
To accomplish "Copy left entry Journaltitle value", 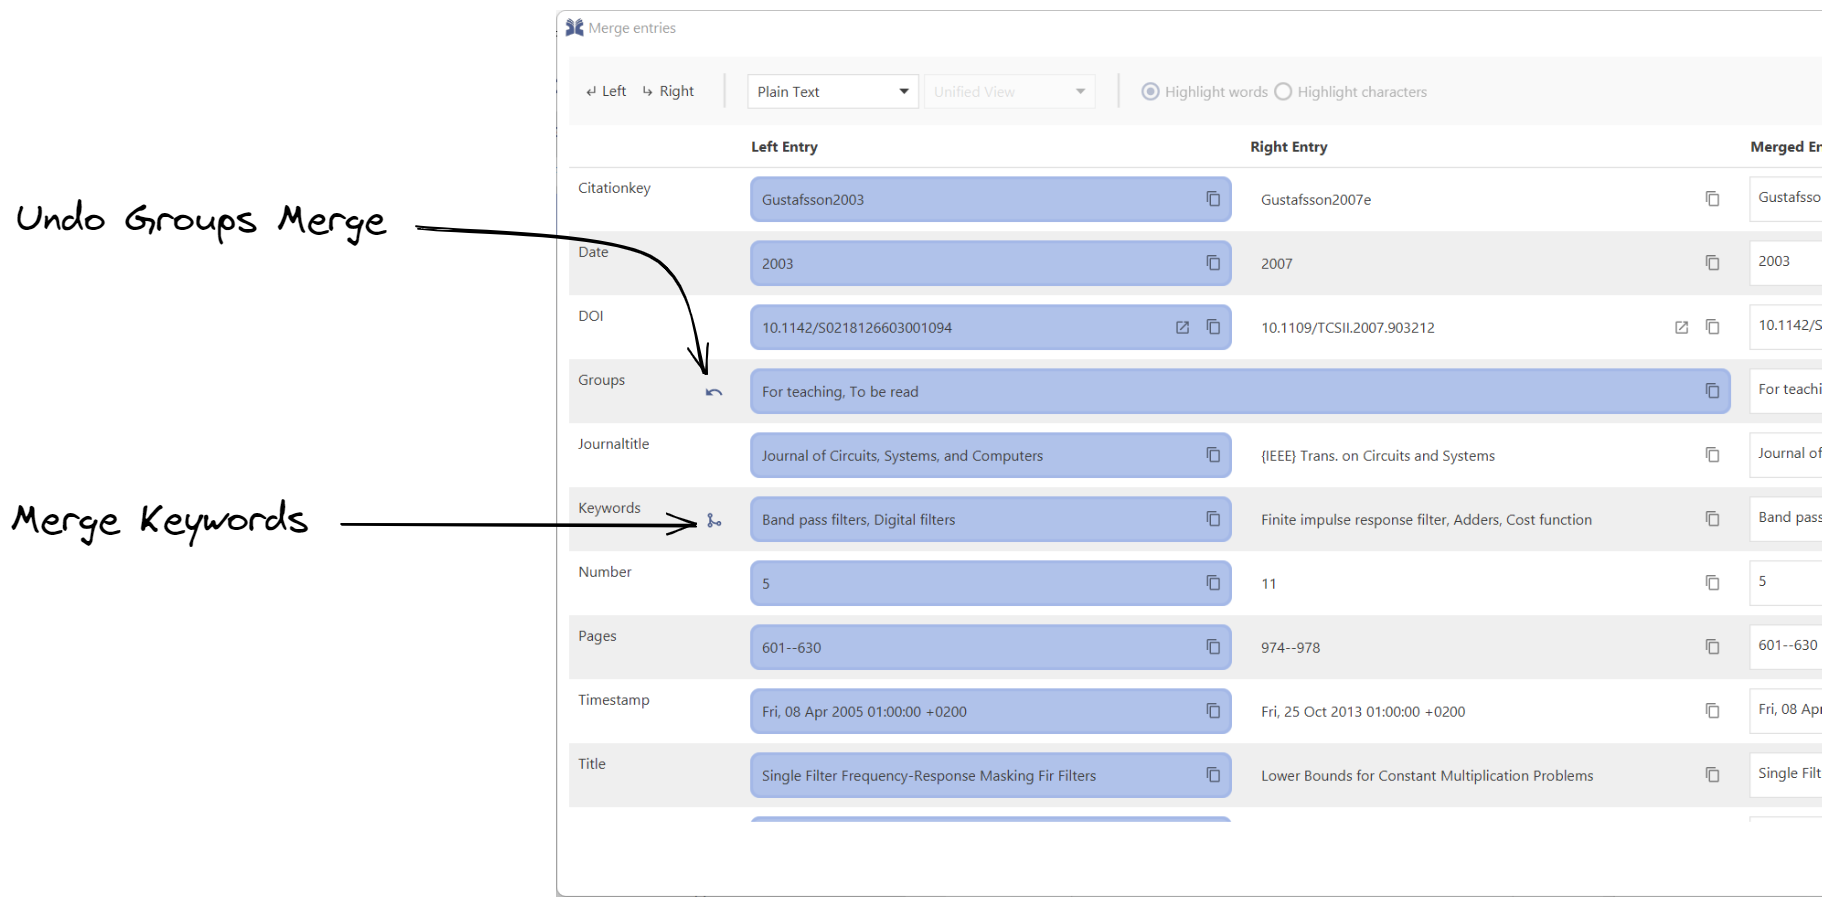I will [x=1213, y=455].
